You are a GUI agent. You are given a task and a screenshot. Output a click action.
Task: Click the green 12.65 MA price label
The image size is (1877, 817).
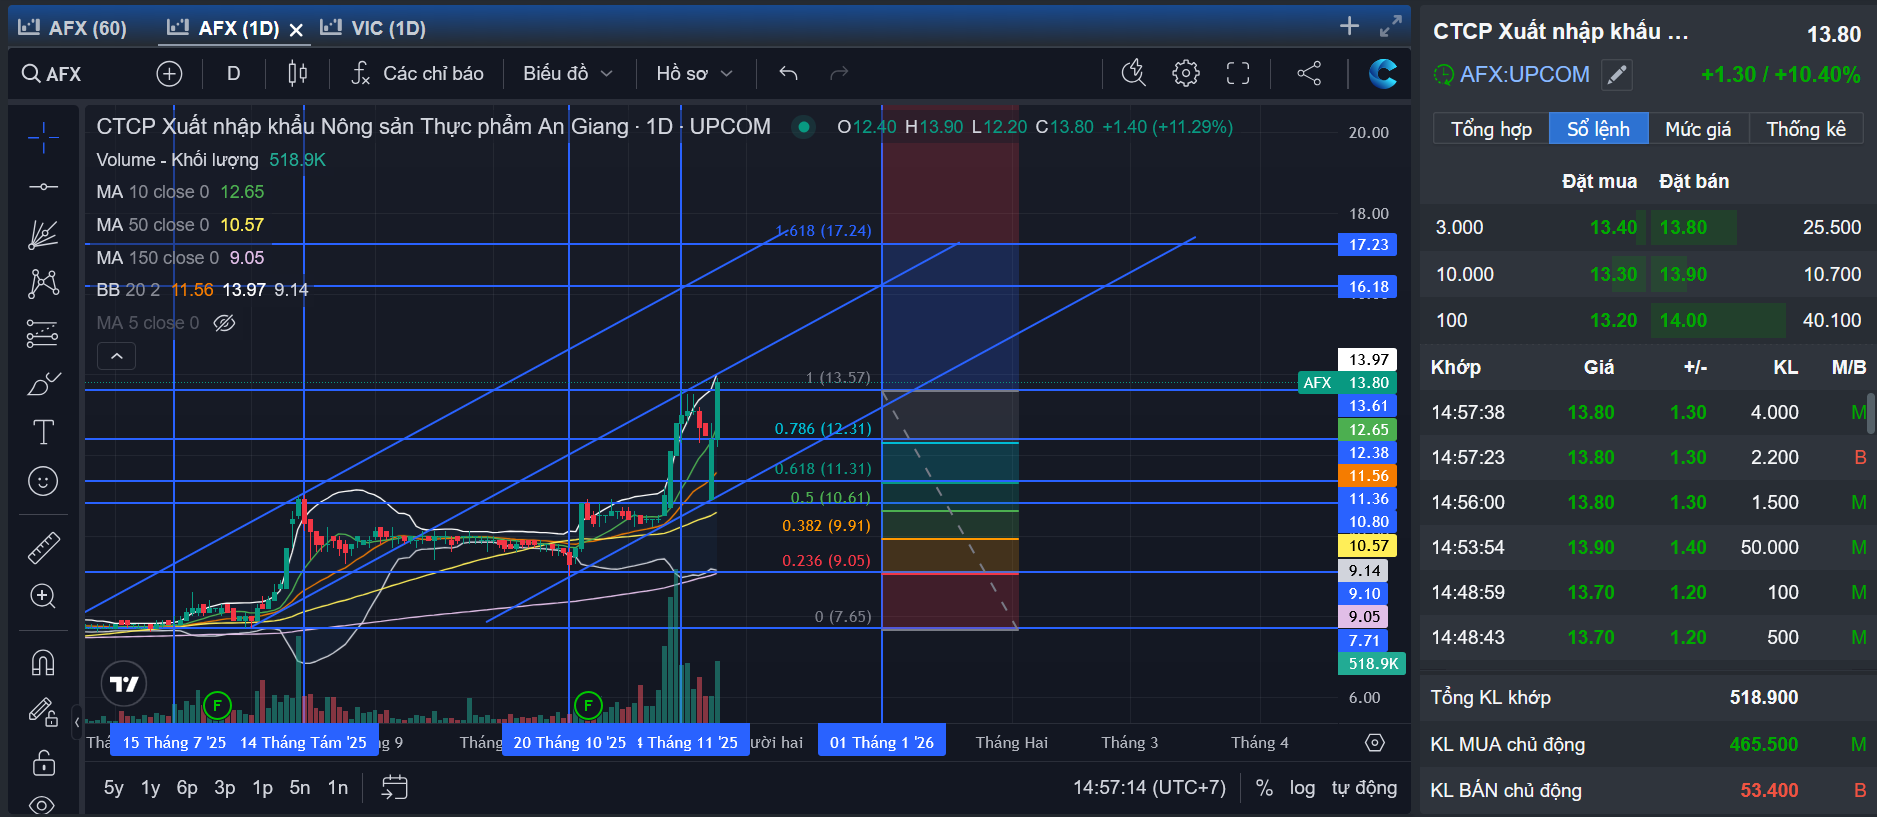[1368, 430]
